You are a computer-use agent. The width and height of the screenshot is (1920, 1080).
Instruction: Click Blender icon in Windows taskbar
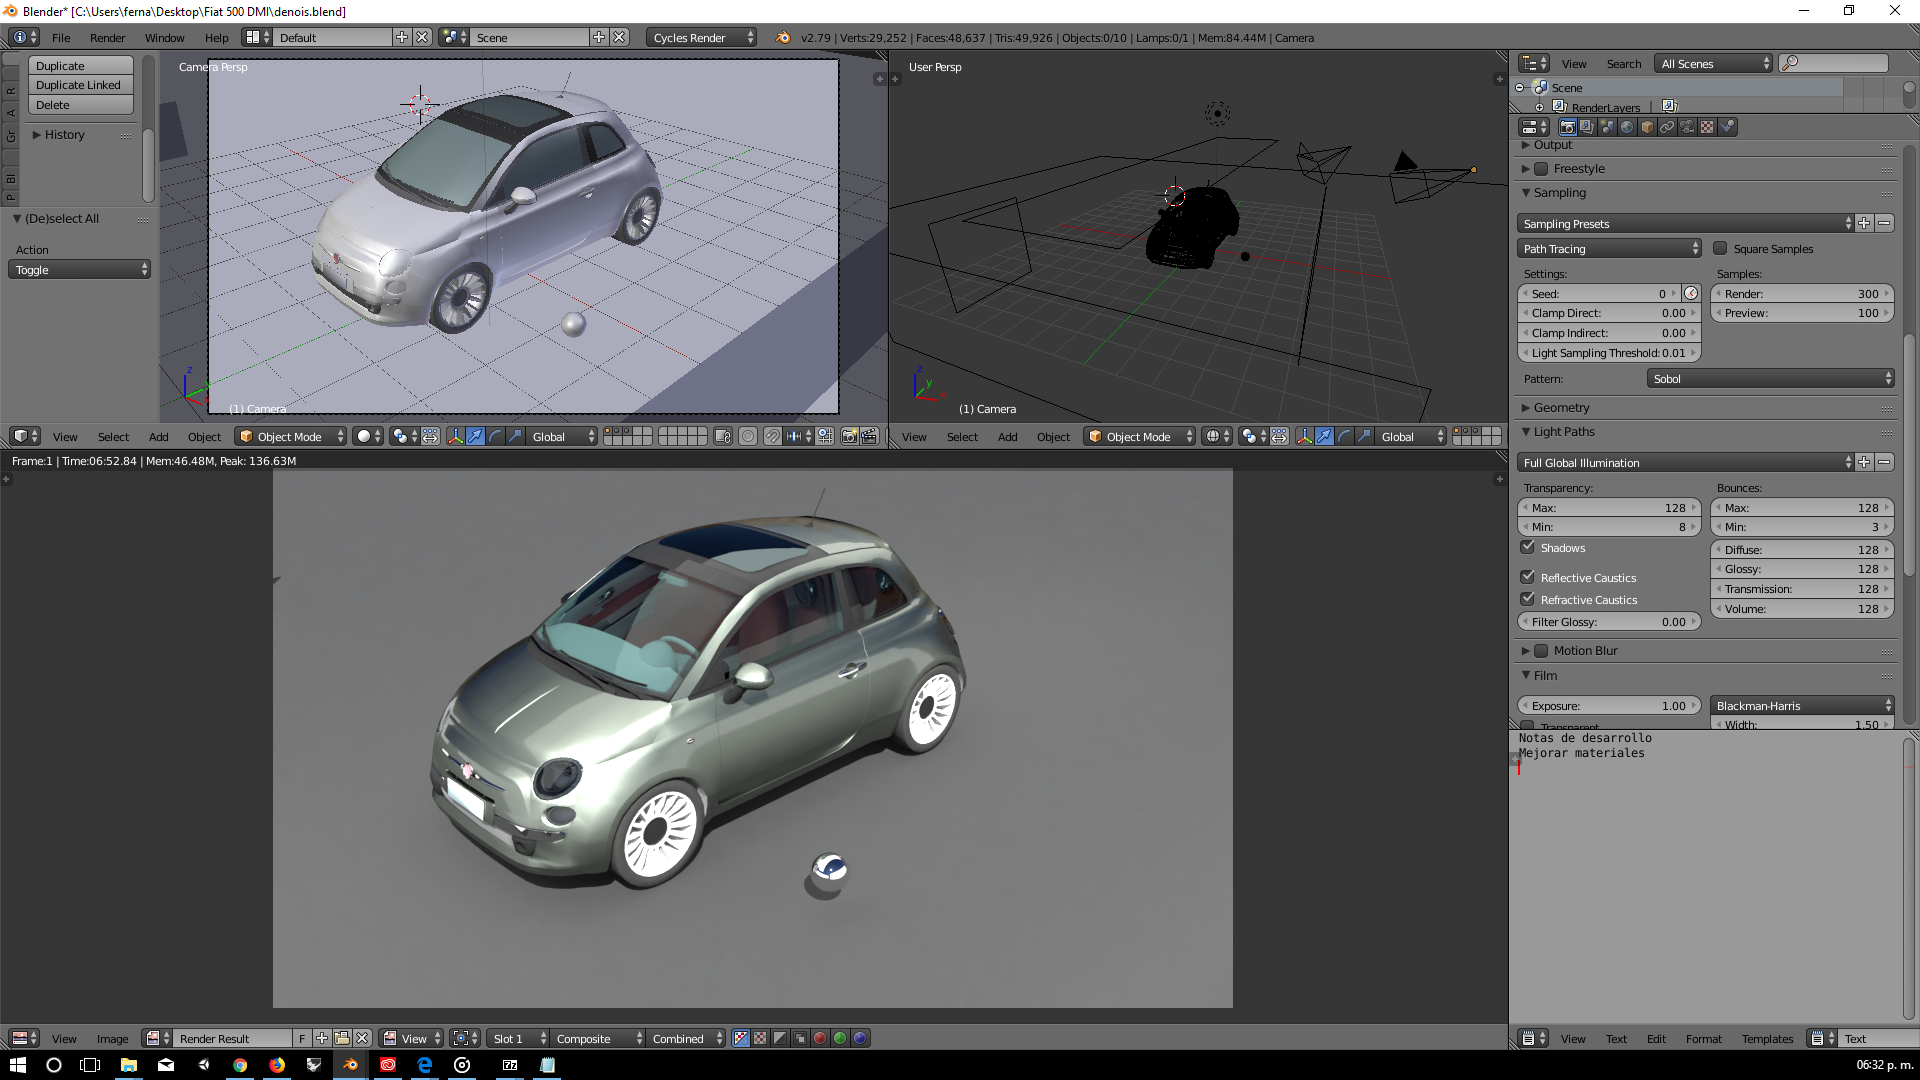(x=350, y=1065)
